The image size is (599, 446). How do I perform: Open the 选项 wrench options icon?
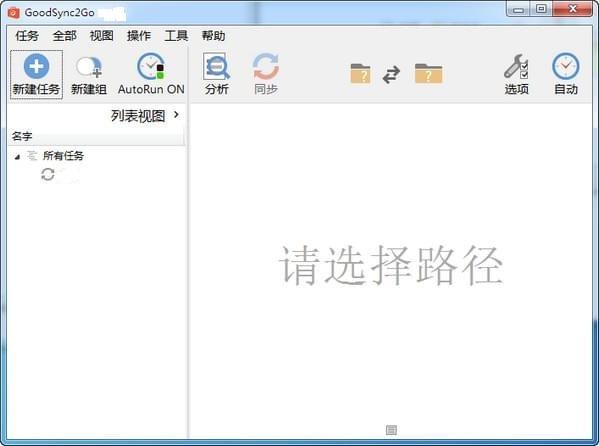[516, 66]
